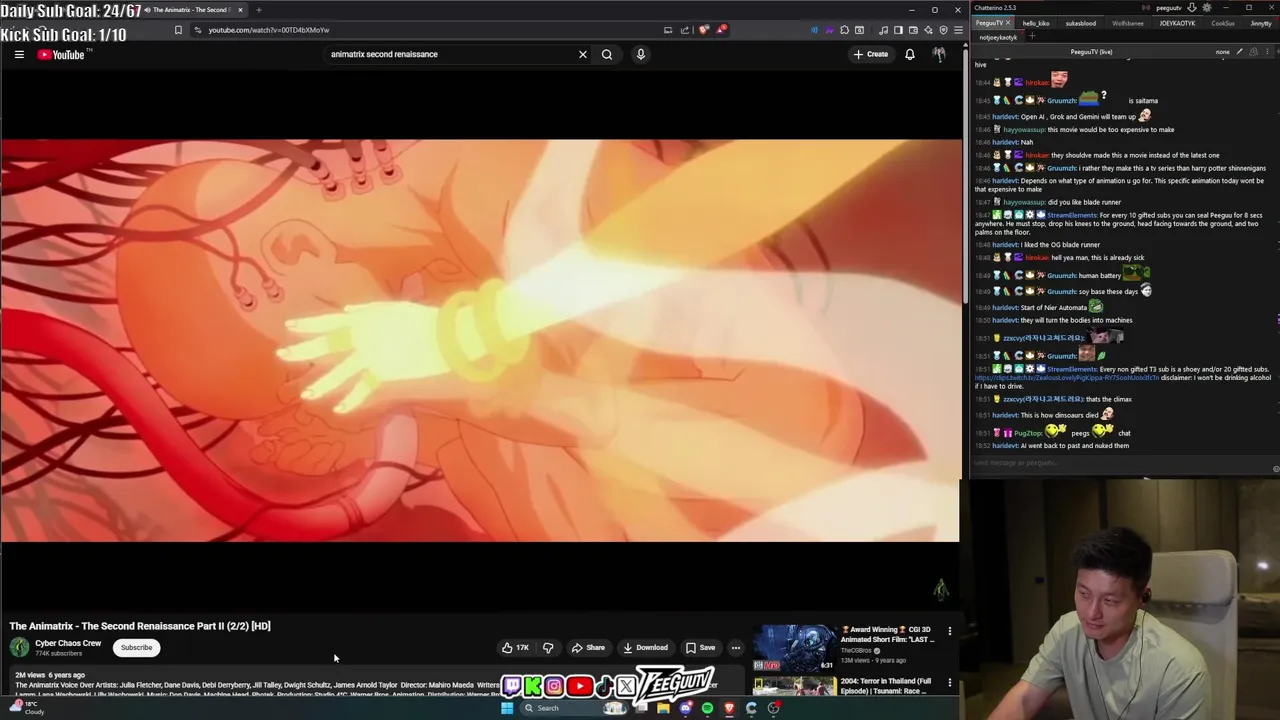
Task: Switch to JOEYKAOTYK tab in Chatterino
Action: (x=1177, y=23)
